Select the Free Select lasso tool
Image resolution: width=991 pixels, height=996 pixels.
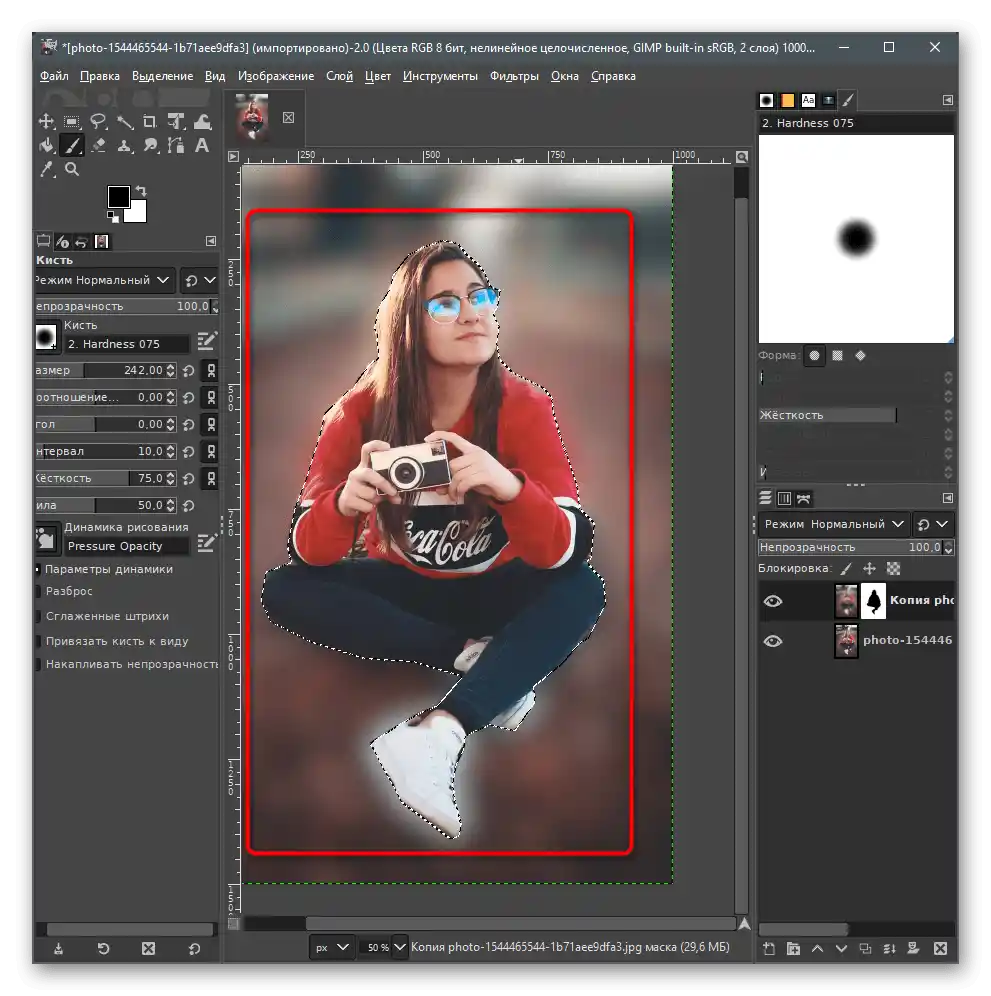pyautogui.click(x=98, y=121)
